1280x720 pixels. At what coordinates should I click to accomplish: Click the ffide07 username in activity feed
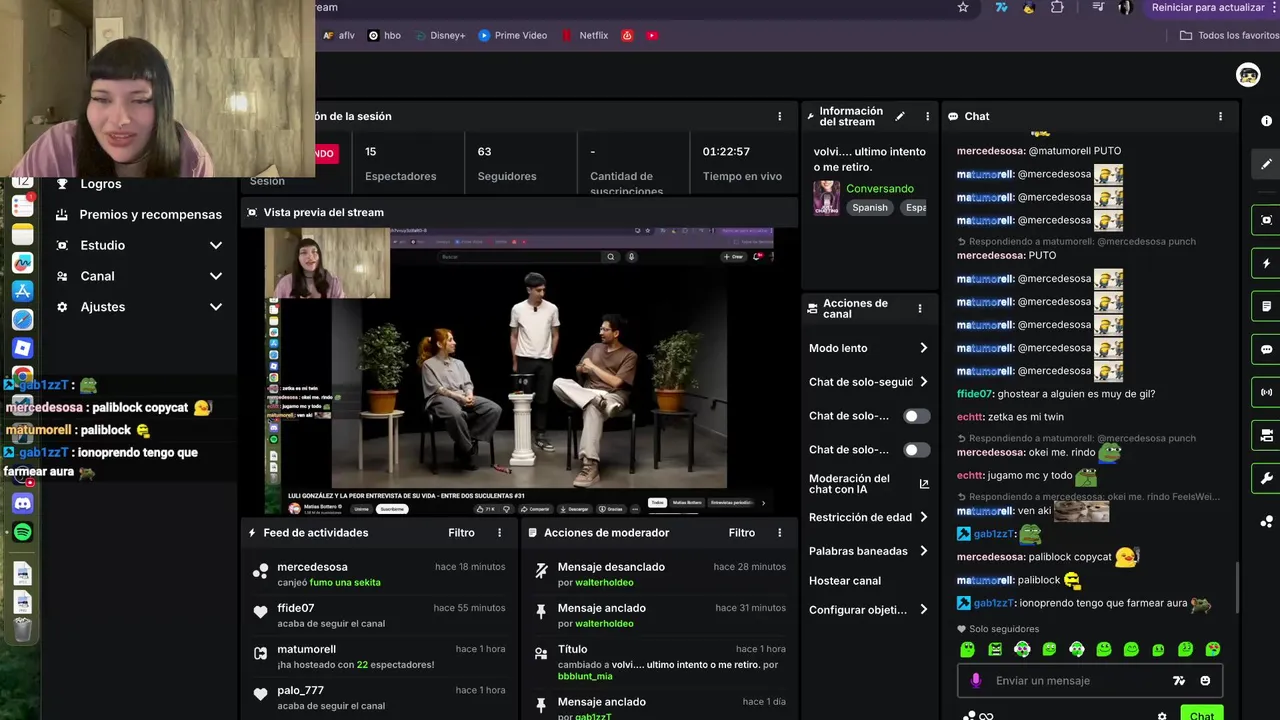click(296, 608)
